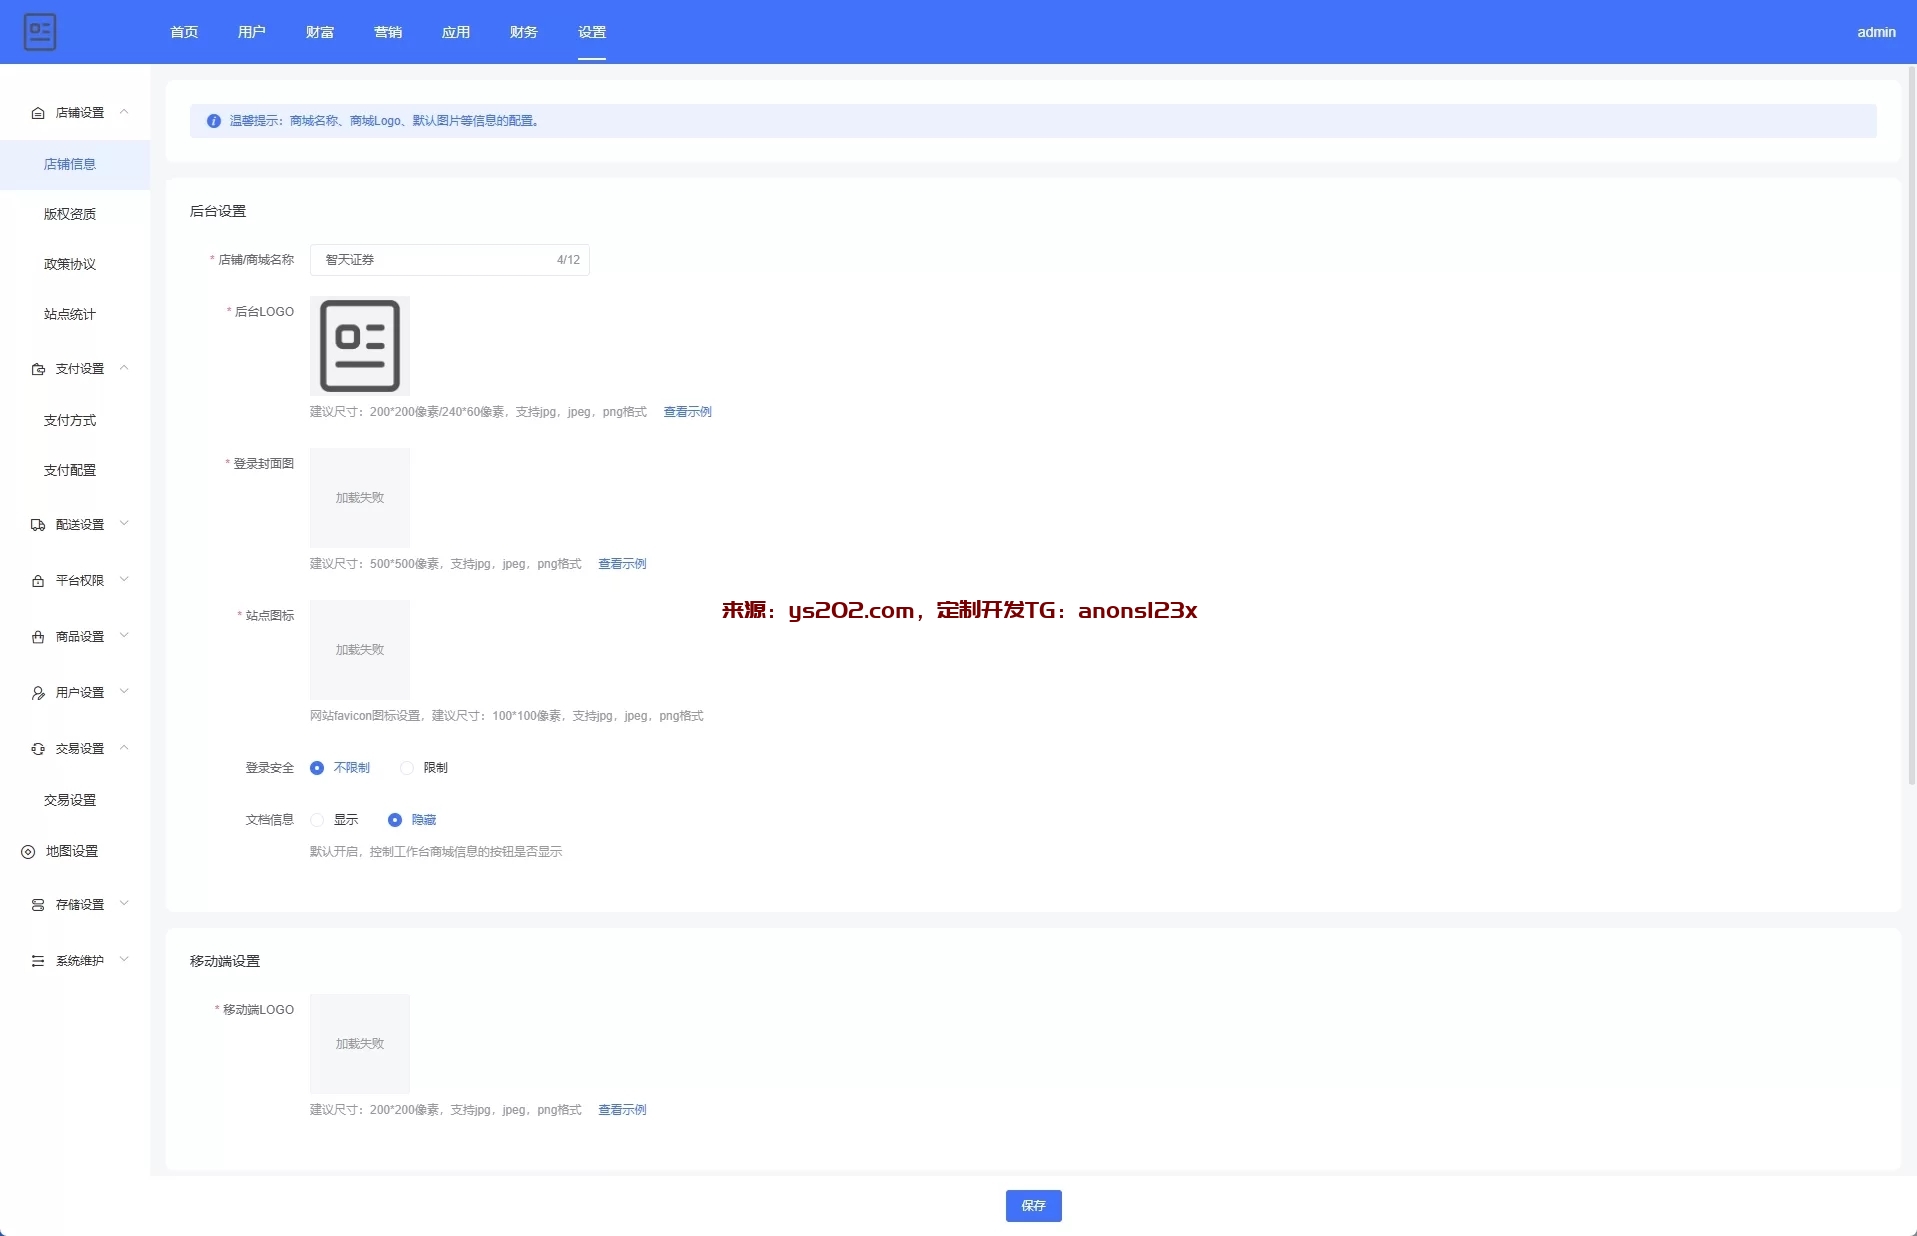Screen dimensions: 1917x1236
Task: Choose 显示 for document info
Action: point(317,820)
